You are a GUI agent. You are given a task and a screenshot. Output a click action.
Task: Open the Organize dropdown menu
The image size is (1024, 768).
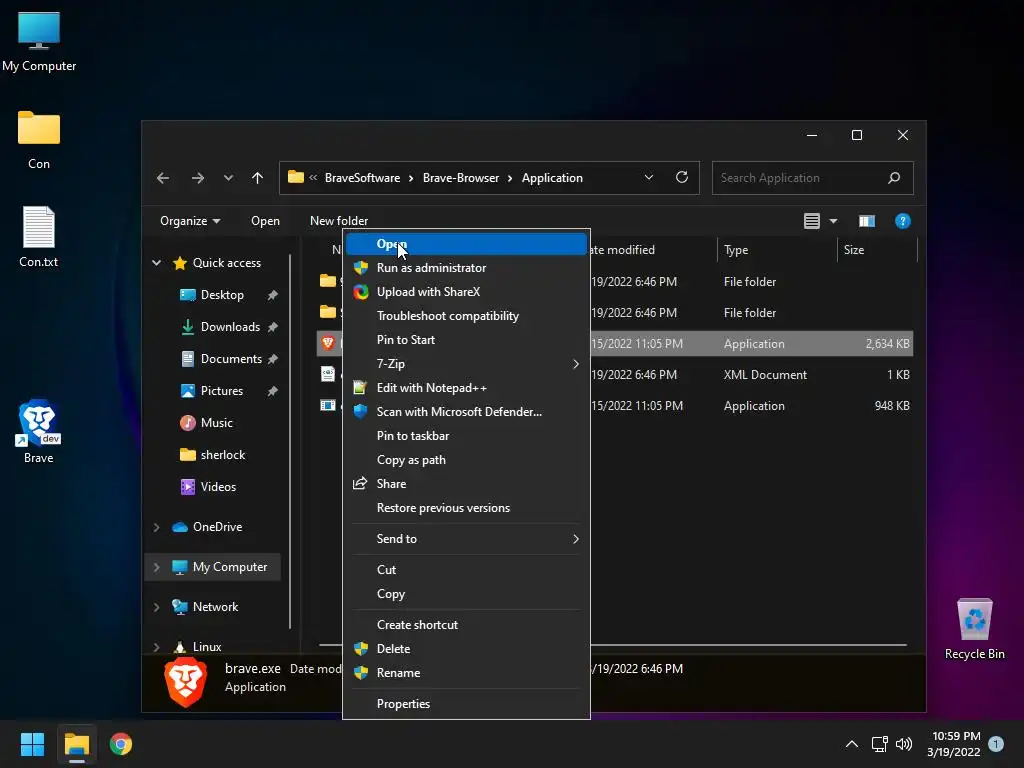(x=190, y=221)
